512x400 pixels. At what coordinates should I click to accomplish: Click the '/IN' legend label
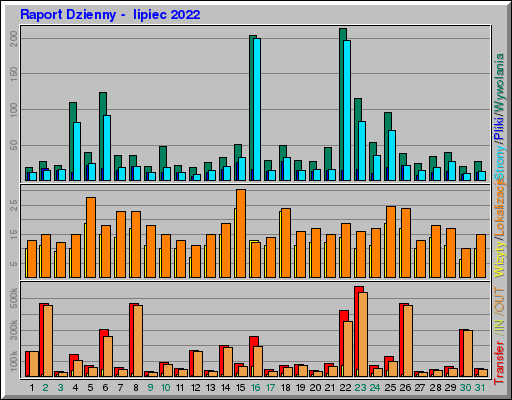499,327
